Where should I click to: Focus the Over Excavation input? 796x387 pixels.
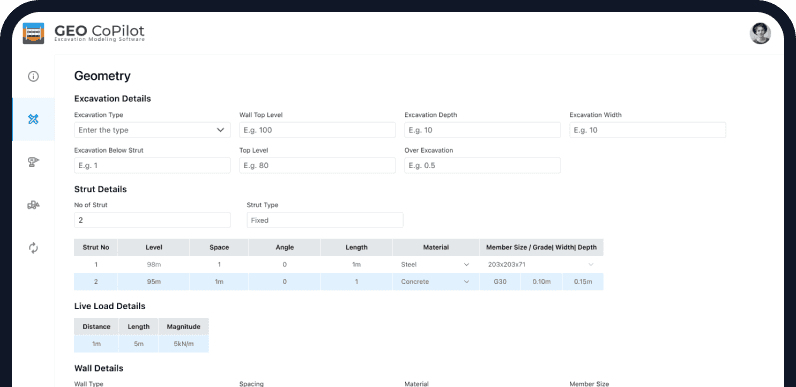pos(482,166)
